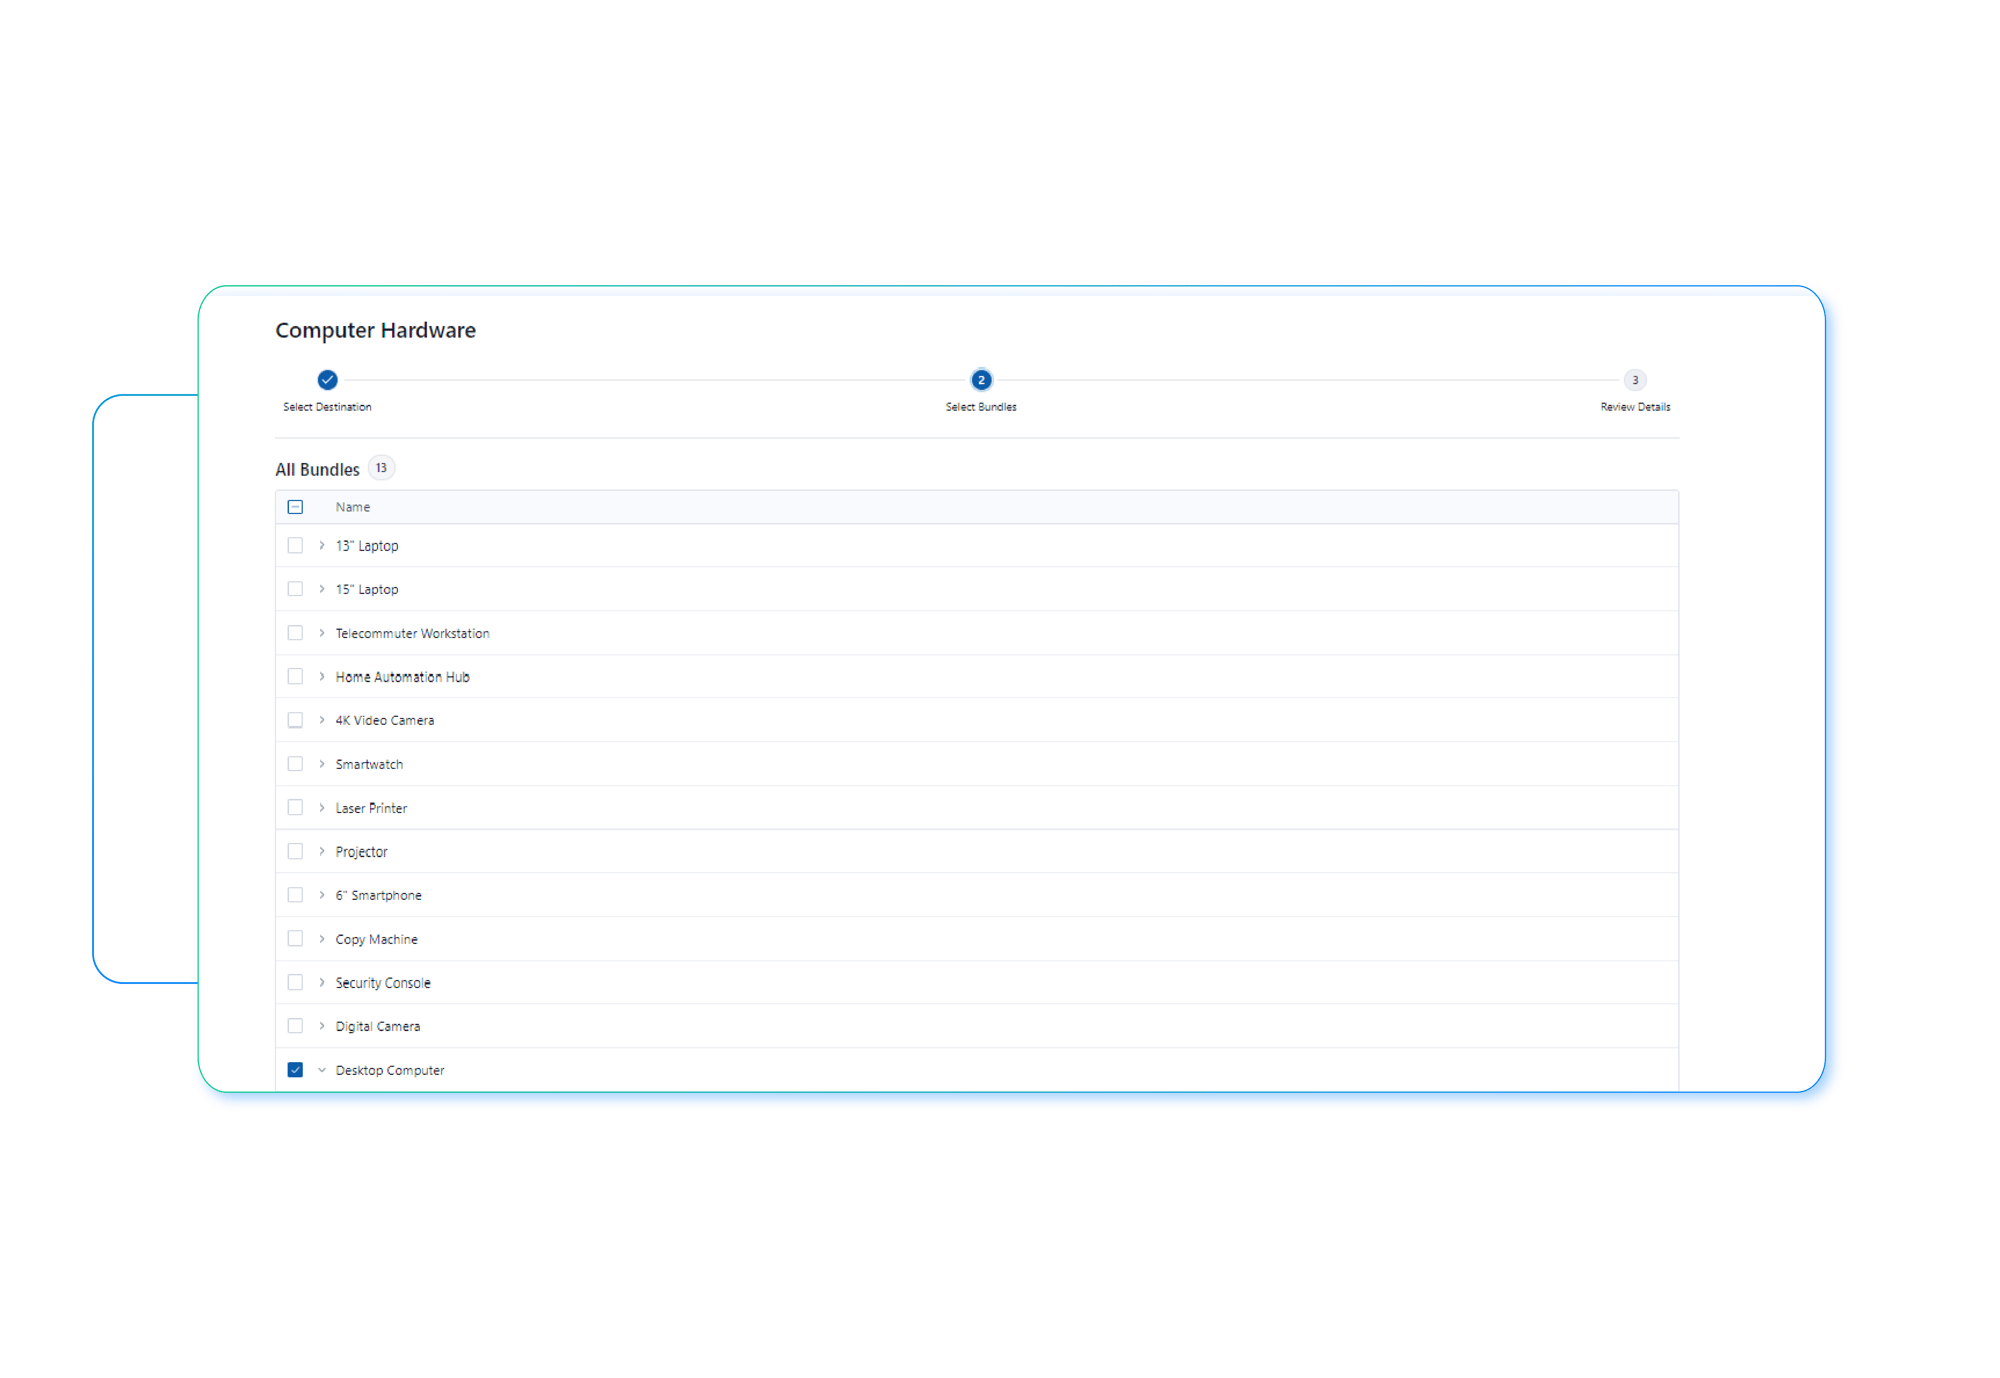Click the Computer Hardware title
The width and height of the screenshot is (2000, 1378).
[x=375, y=330]
